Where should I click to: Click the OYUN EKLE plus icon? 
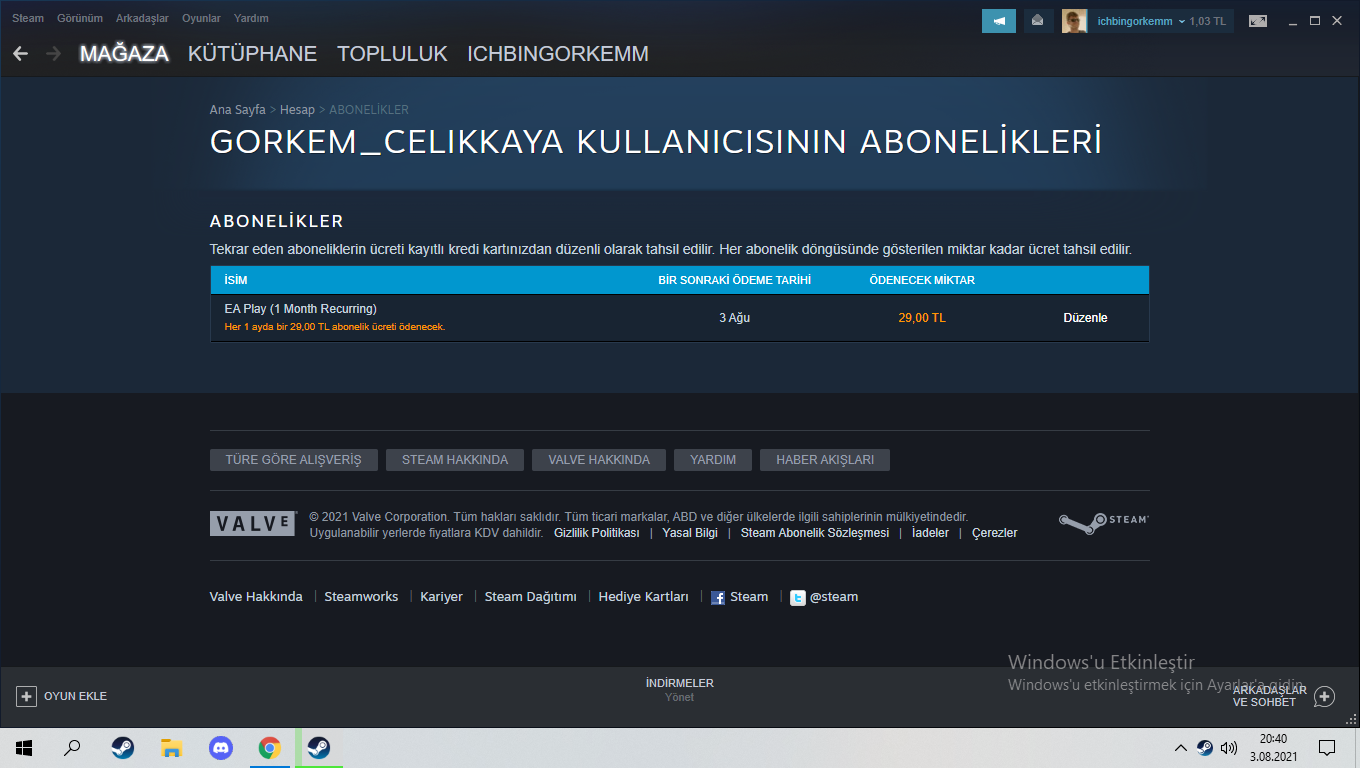click(x=26, y=696)
